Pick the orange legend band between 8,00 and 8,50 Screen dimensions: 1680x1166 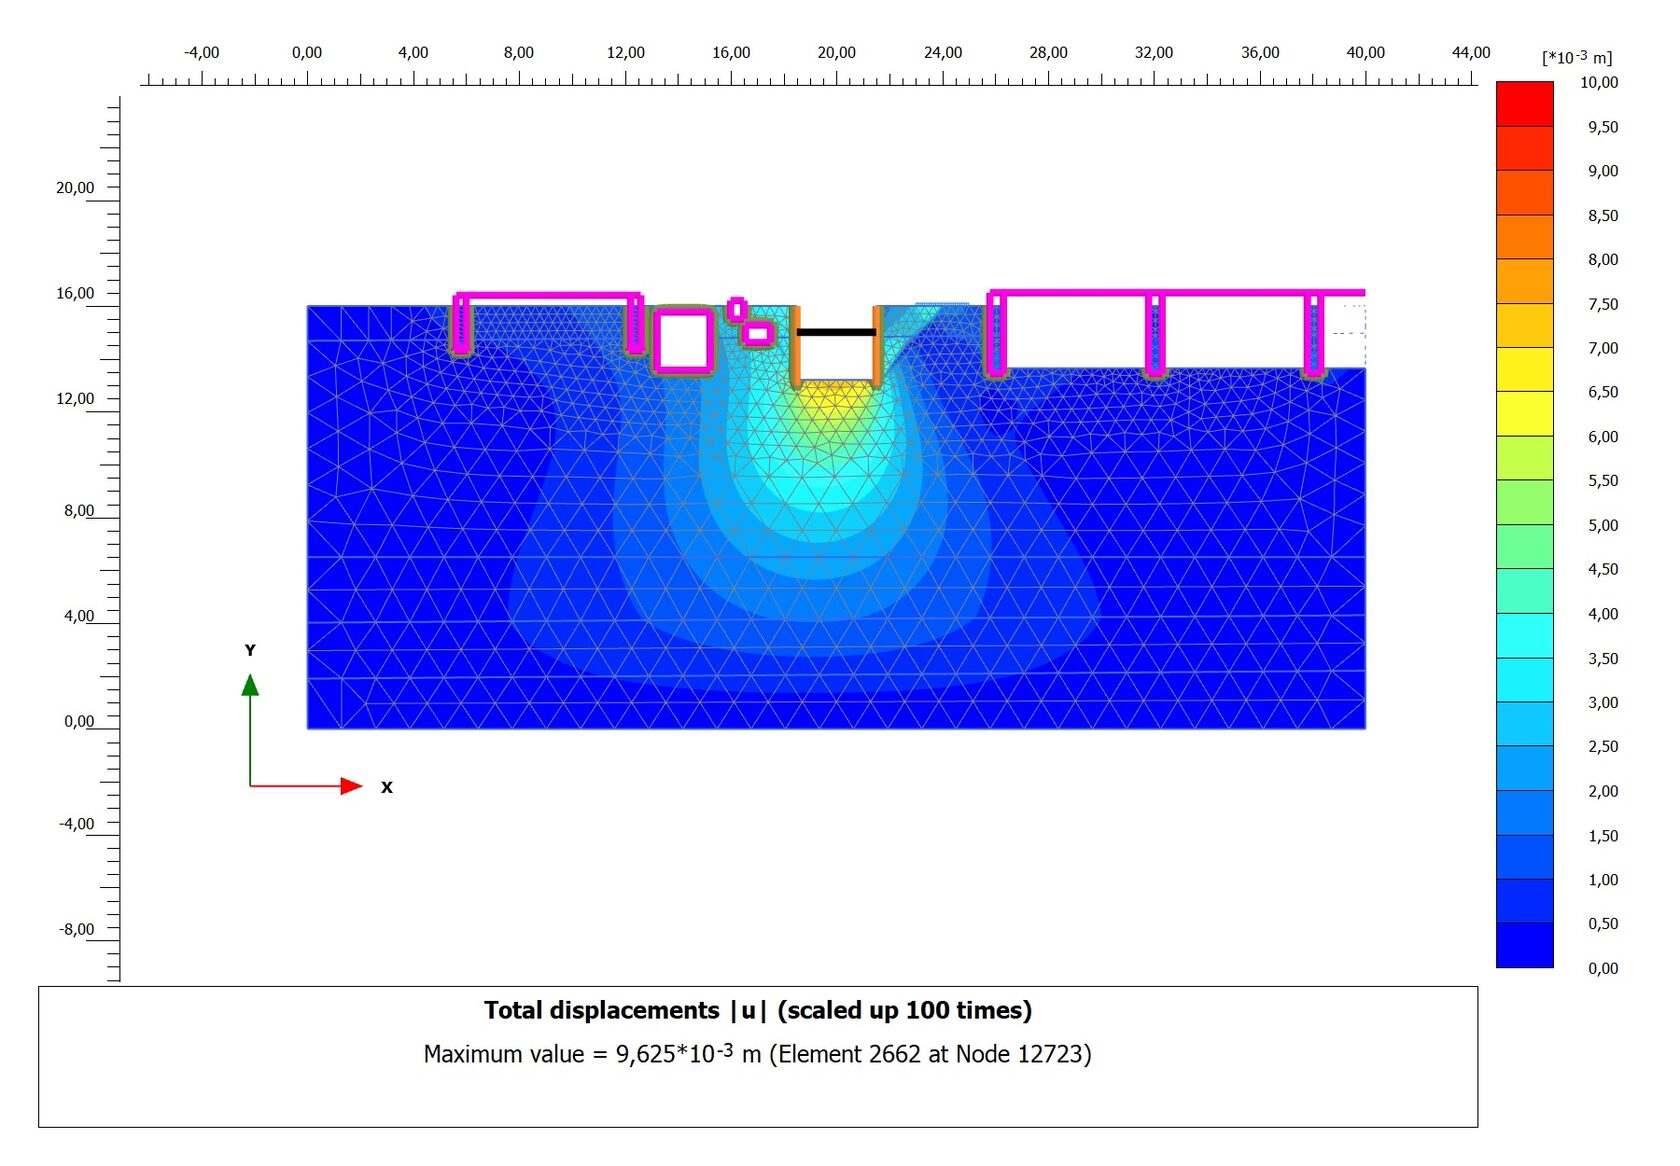(x=1524, y=237)
